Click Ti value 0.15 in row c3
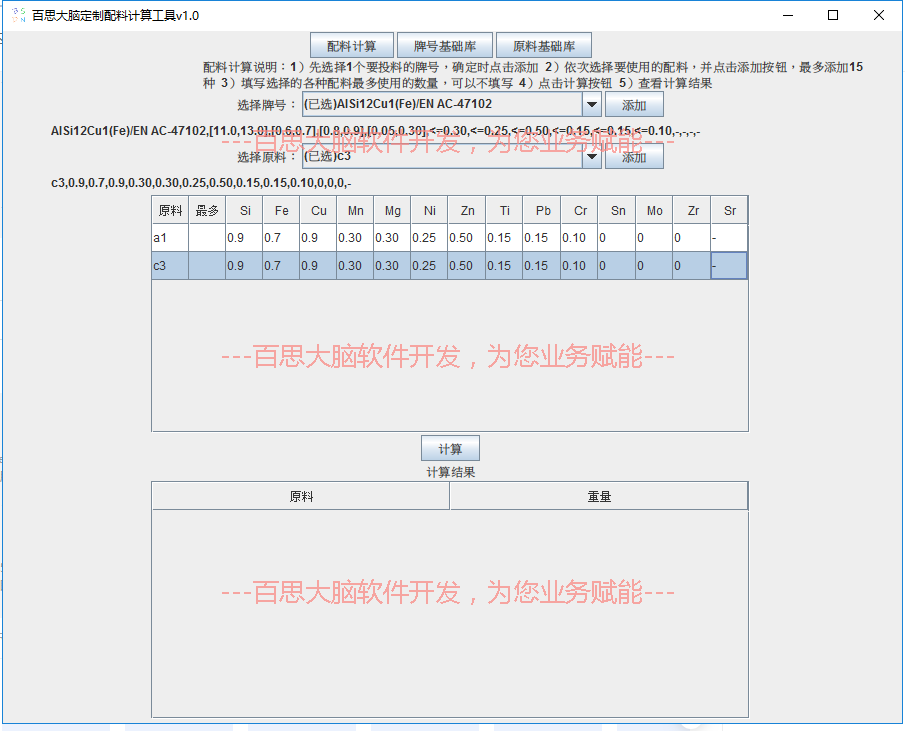 tap(504, 265)
